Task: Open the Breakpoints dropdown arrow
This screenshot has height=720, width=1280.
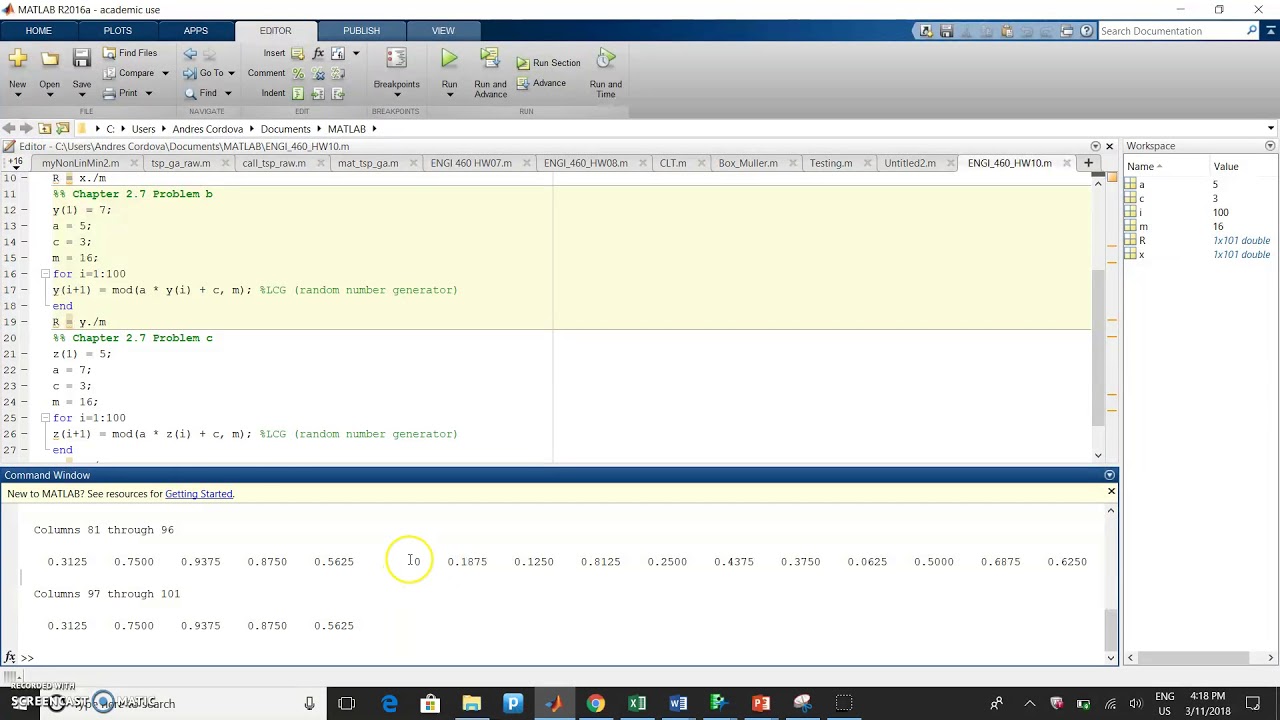Action: (x=396, y=95)
